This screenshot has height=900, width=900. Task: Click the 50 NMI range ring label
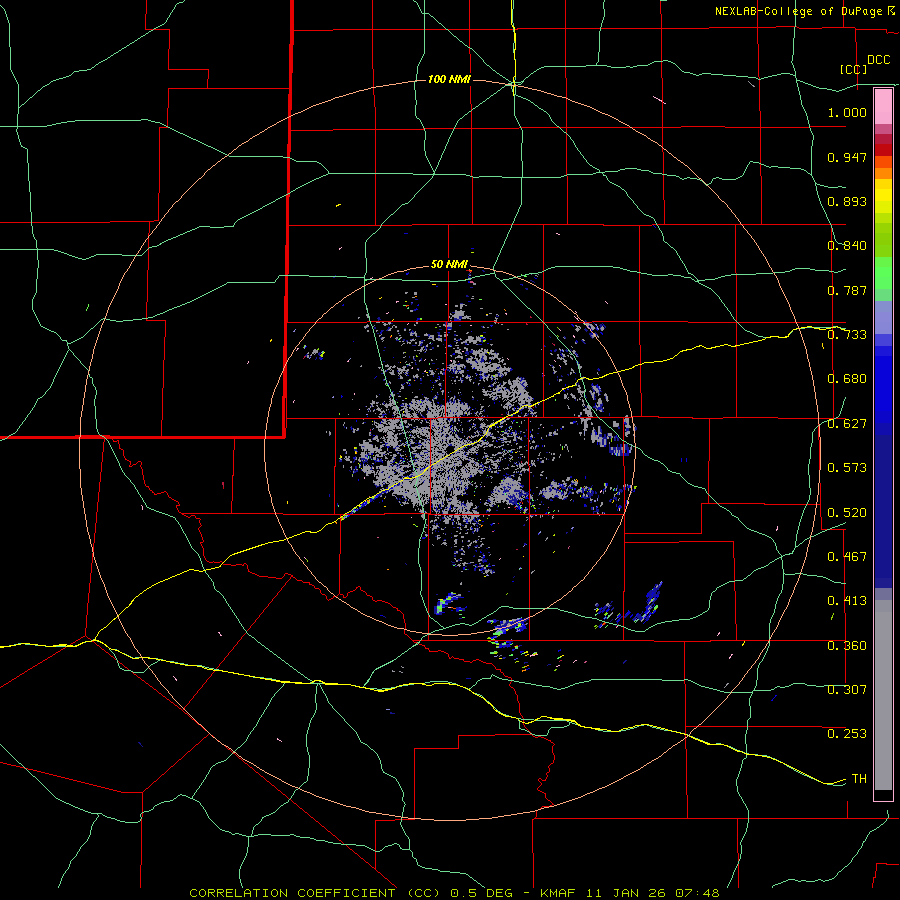tap(449, 265)
